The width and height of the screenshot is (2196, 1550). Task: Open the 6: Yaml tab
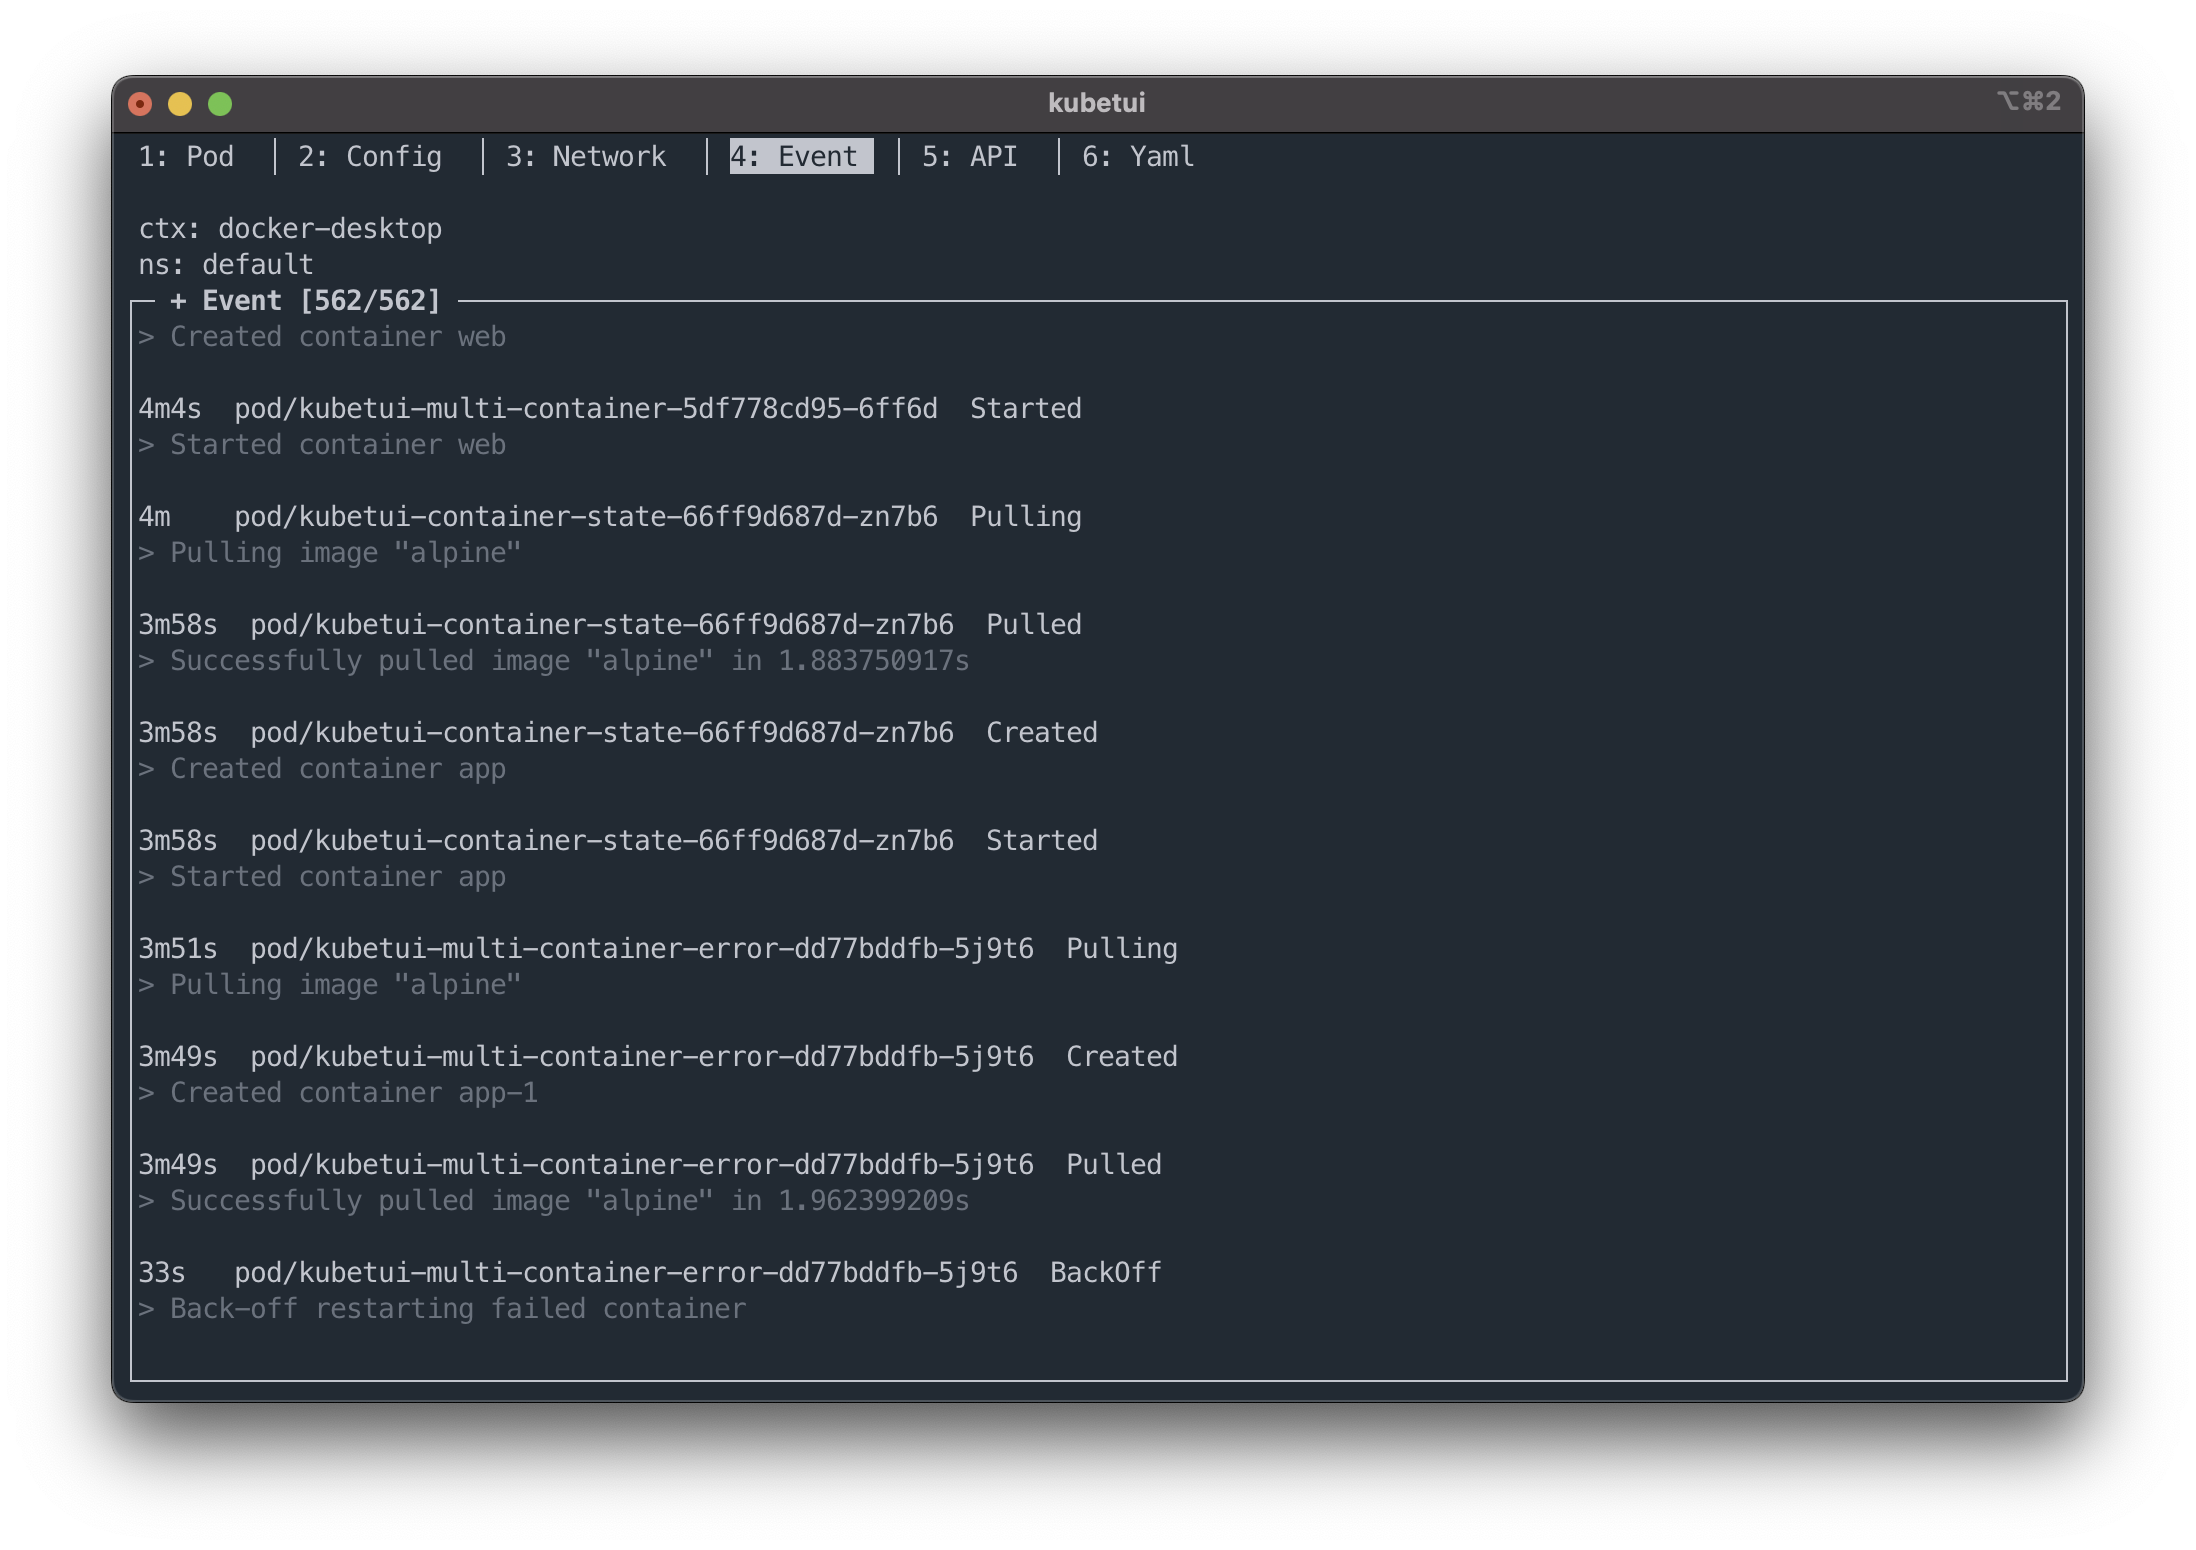(1137, 157)
